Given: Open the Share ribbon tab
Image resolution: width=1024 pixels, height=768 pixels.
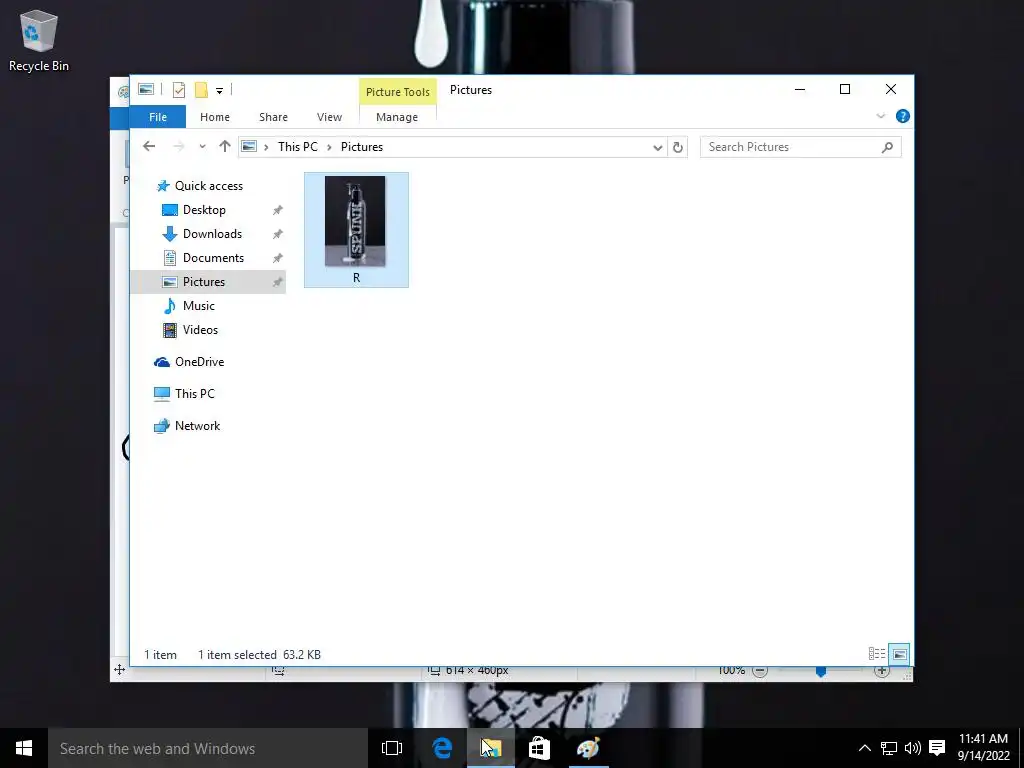Looking at the screenshot, I should point(273,117).
